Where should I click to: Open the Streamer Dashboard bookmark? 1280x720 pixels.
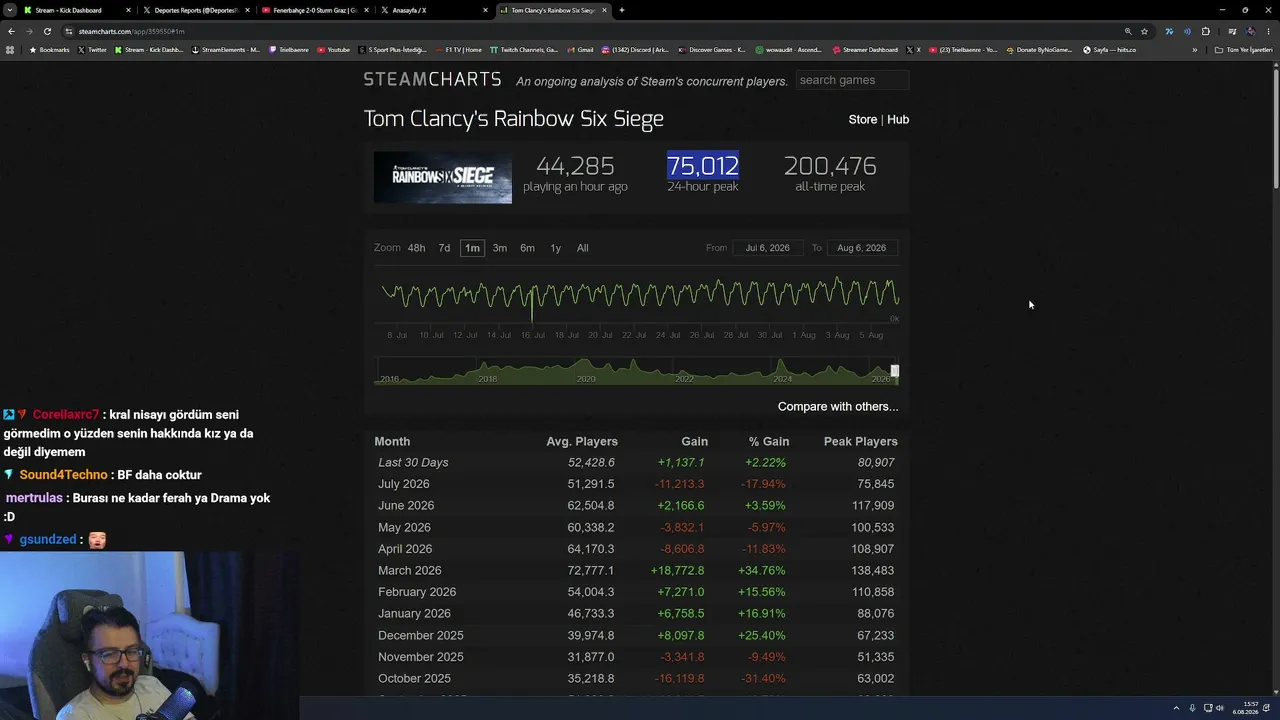pyautogui.click(x=864, y=50)
